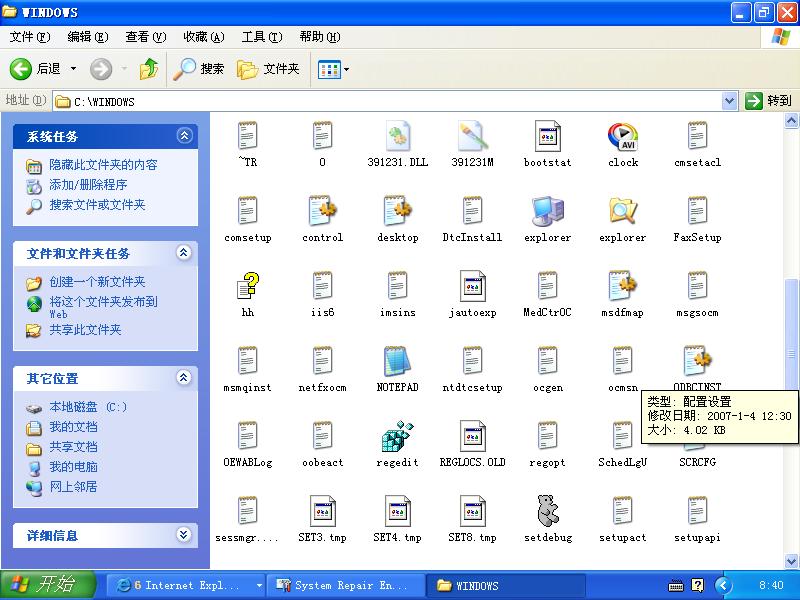Select the ODBCINST settings file icon
The image size is (800, 600).
[x=697, y=361]
